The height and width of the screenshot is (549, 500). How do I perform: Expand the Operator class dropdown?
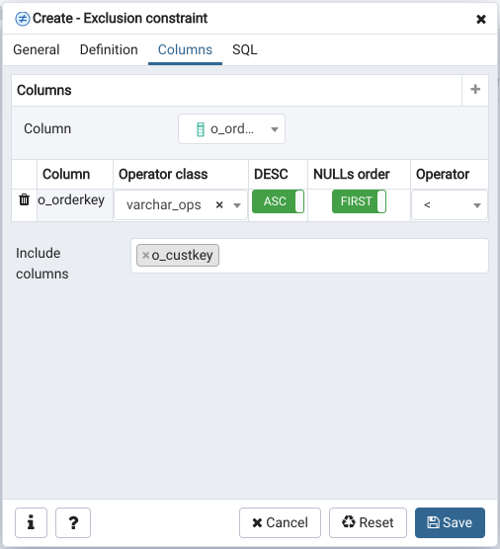click(x=237, y=205)
